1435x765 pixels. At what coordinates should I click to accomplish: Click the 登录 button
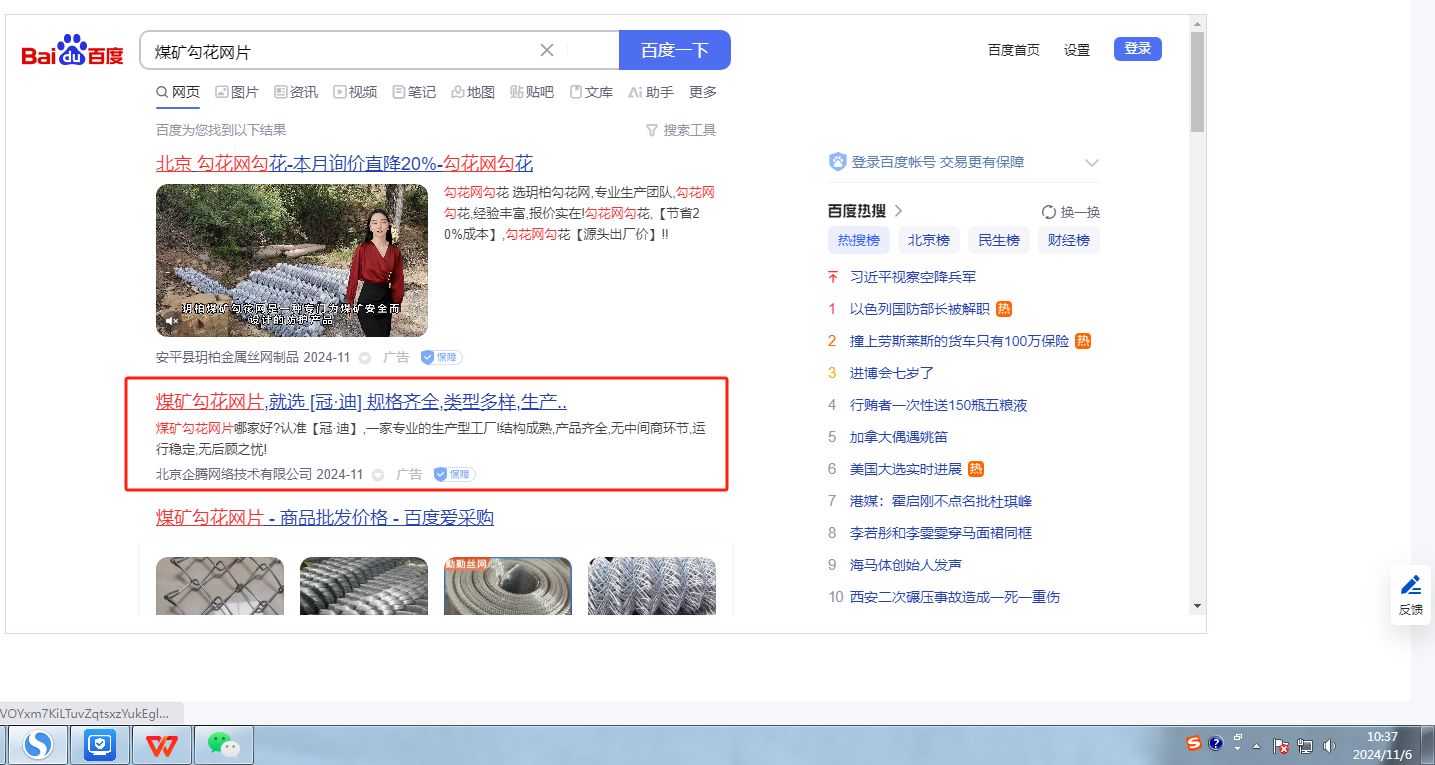click(x=1138, y=49)
